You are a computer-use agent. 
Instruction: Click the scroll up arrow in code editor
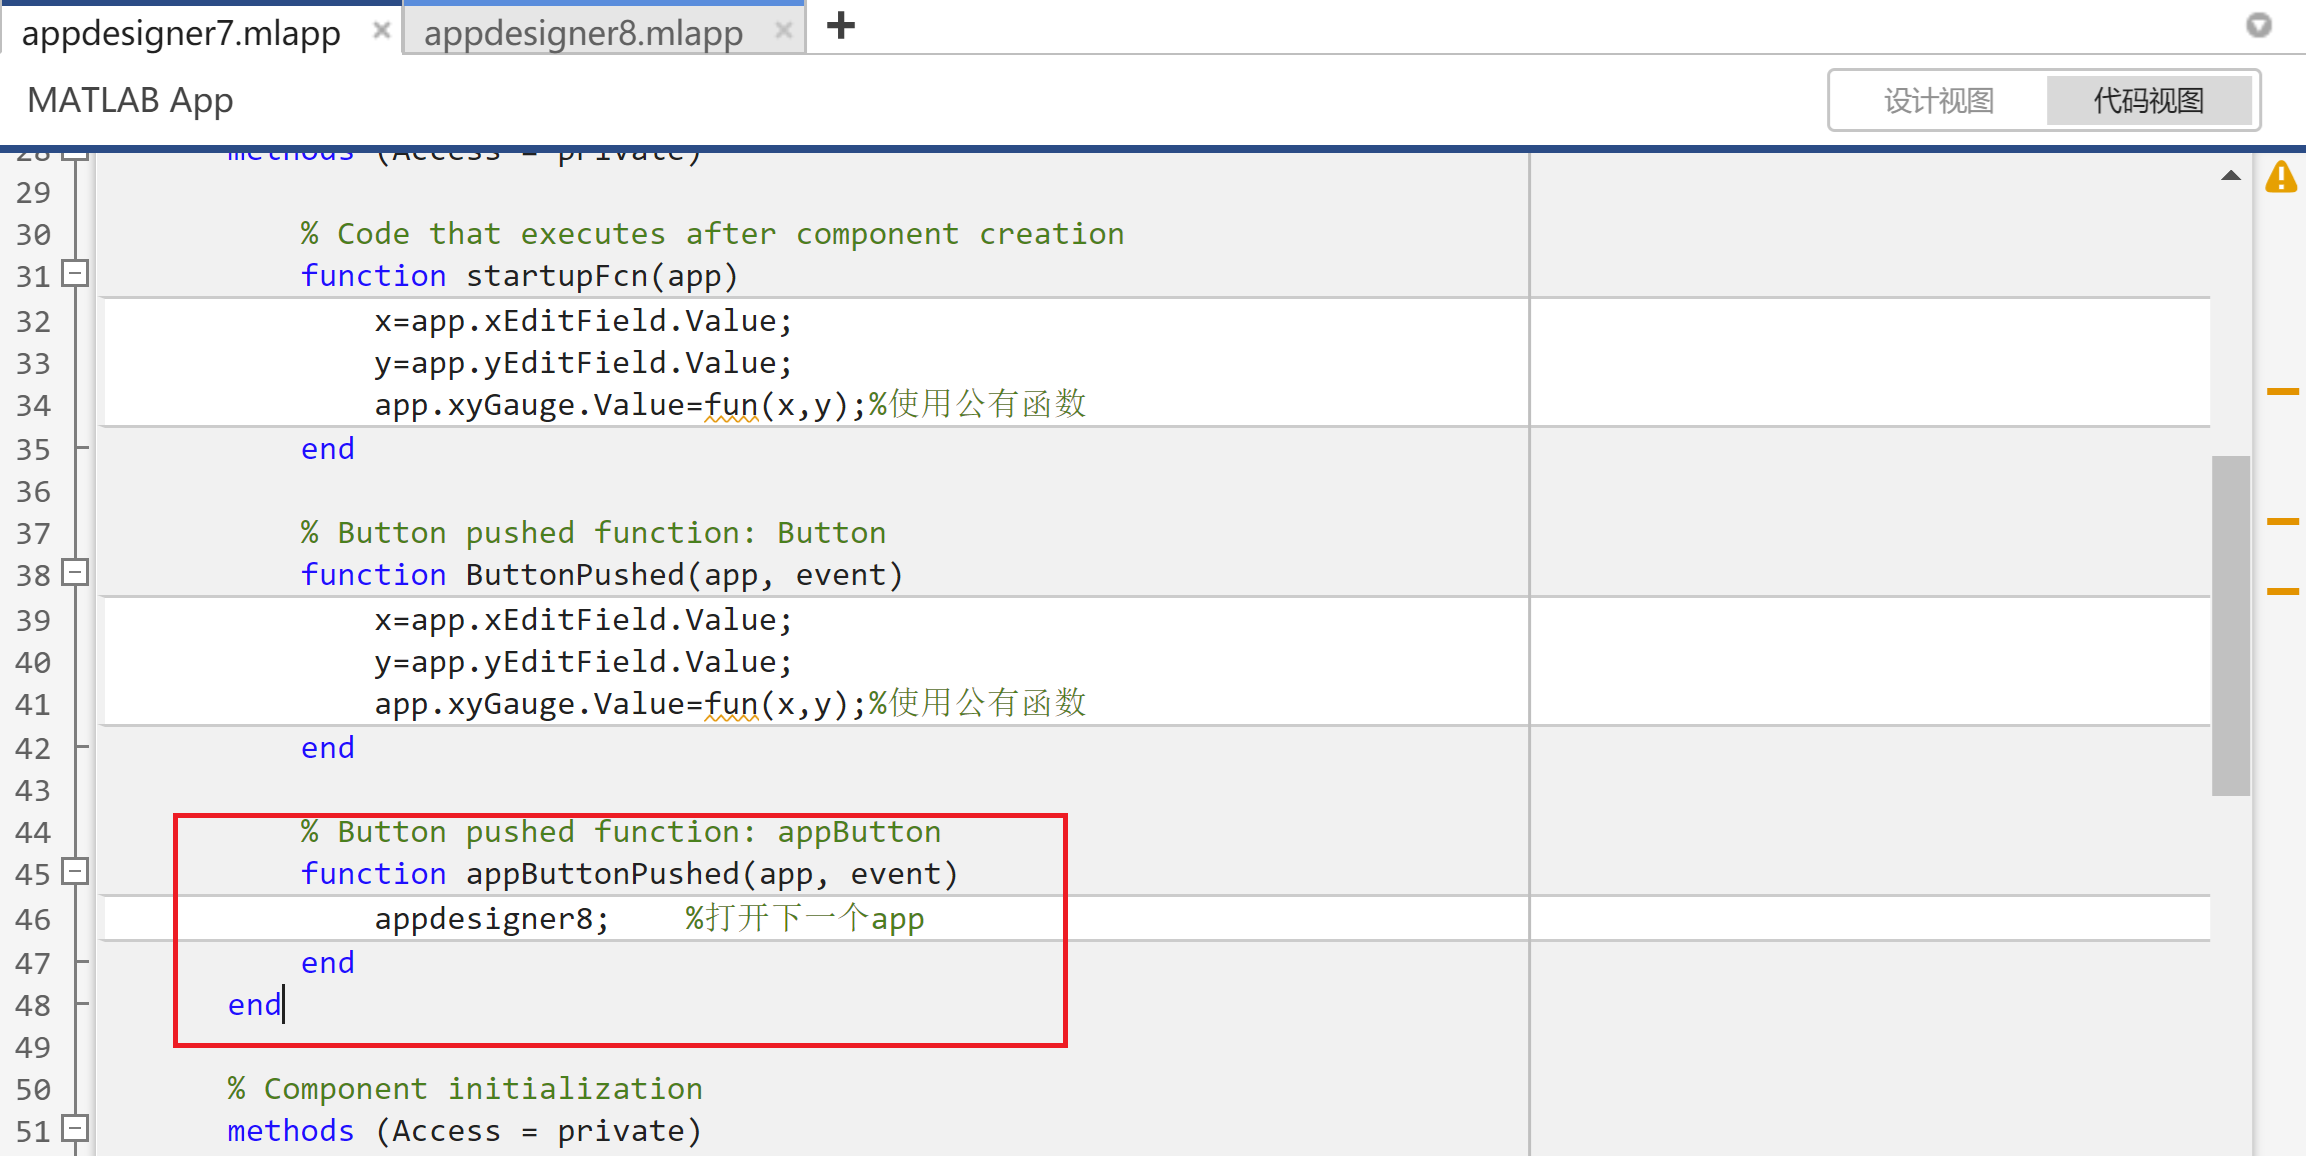pyautogui.click(x=2230, y=176)
